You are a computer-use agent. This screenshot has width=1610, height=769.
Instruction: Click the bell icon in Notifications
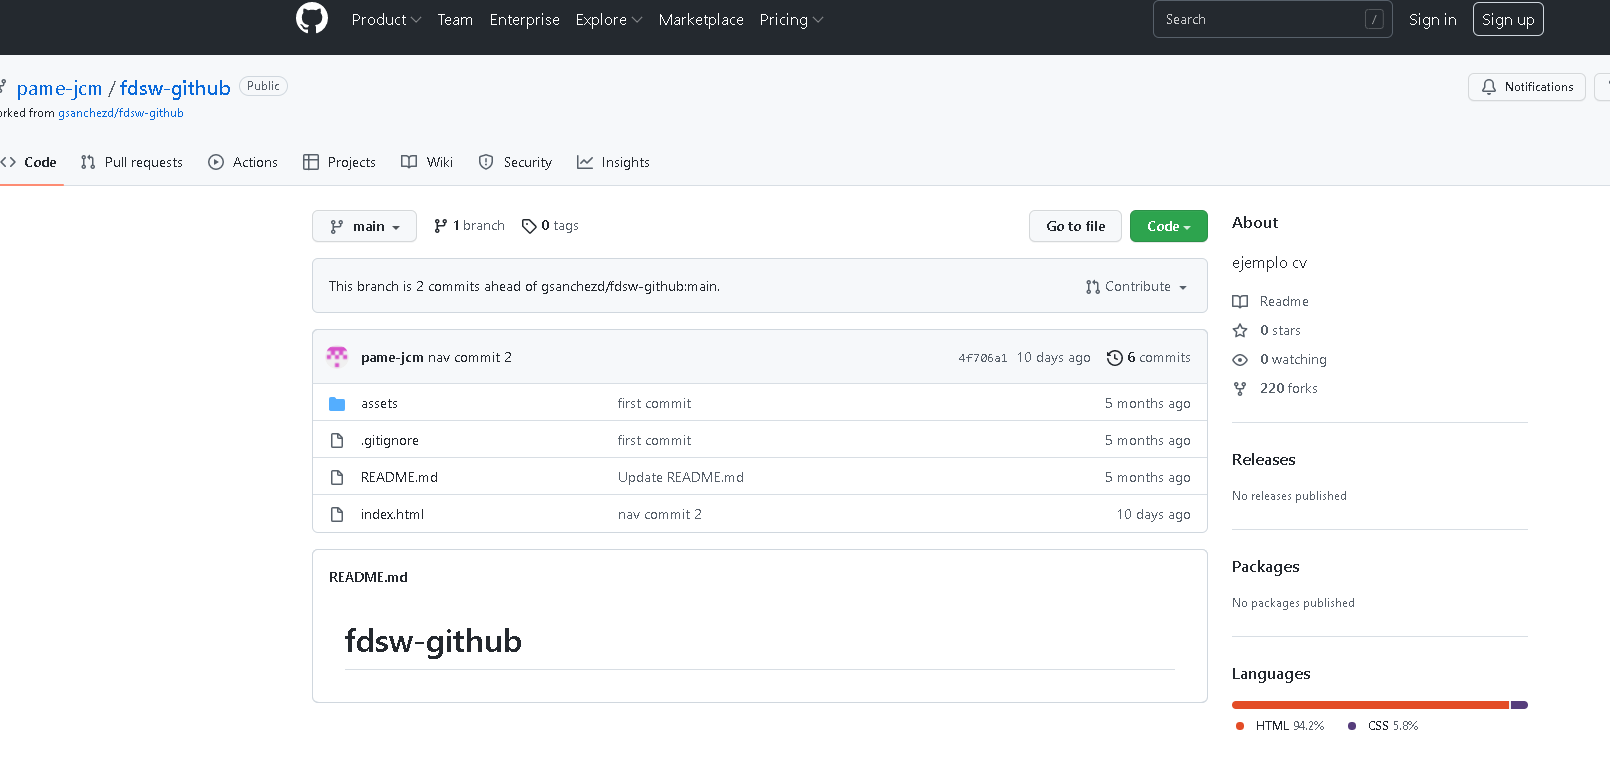[x=1489, y=87]
